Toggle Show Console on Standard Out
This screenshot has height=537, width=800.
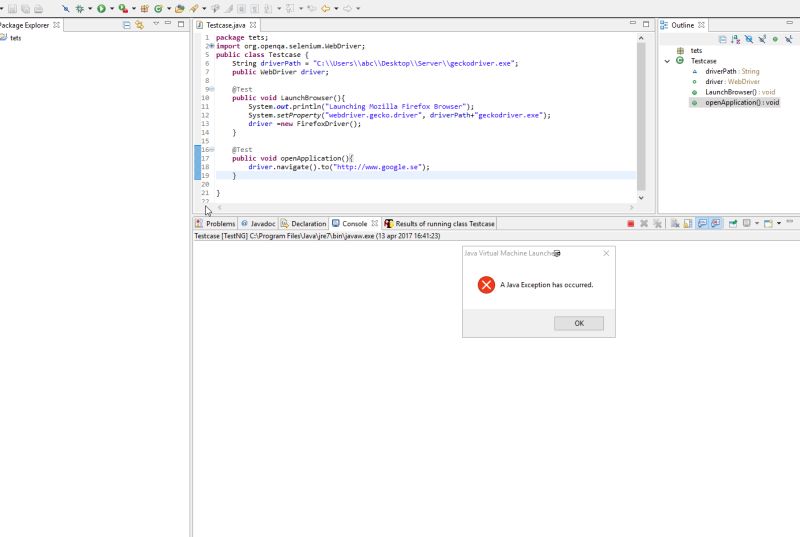(x=702, y=223)
